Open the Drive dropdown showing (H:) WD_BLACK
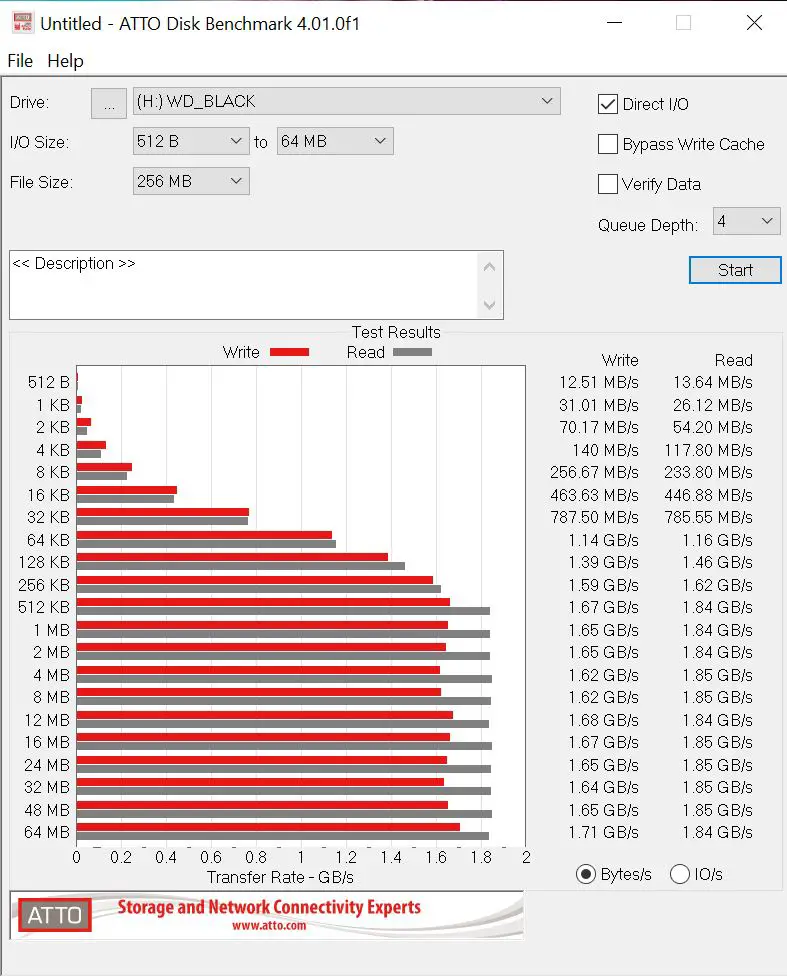 point(347,101)
